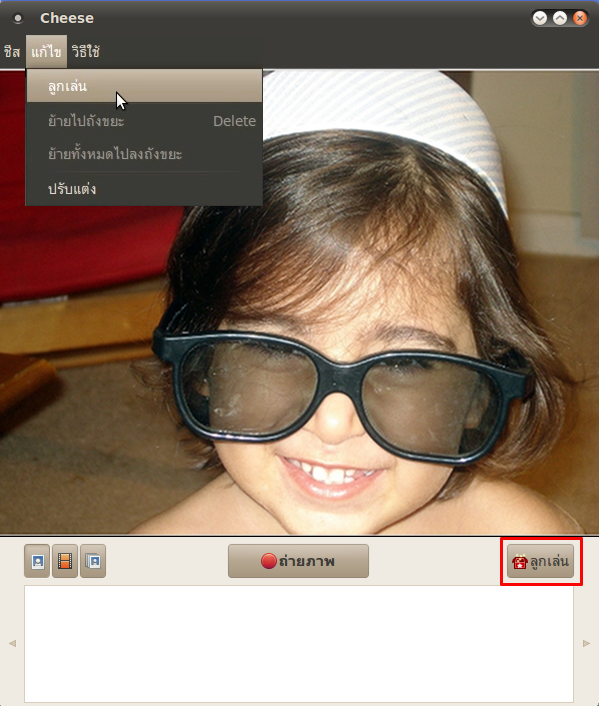Toggle the ลูกเล่น effects button
599x706 pixels.
(540, 561)
